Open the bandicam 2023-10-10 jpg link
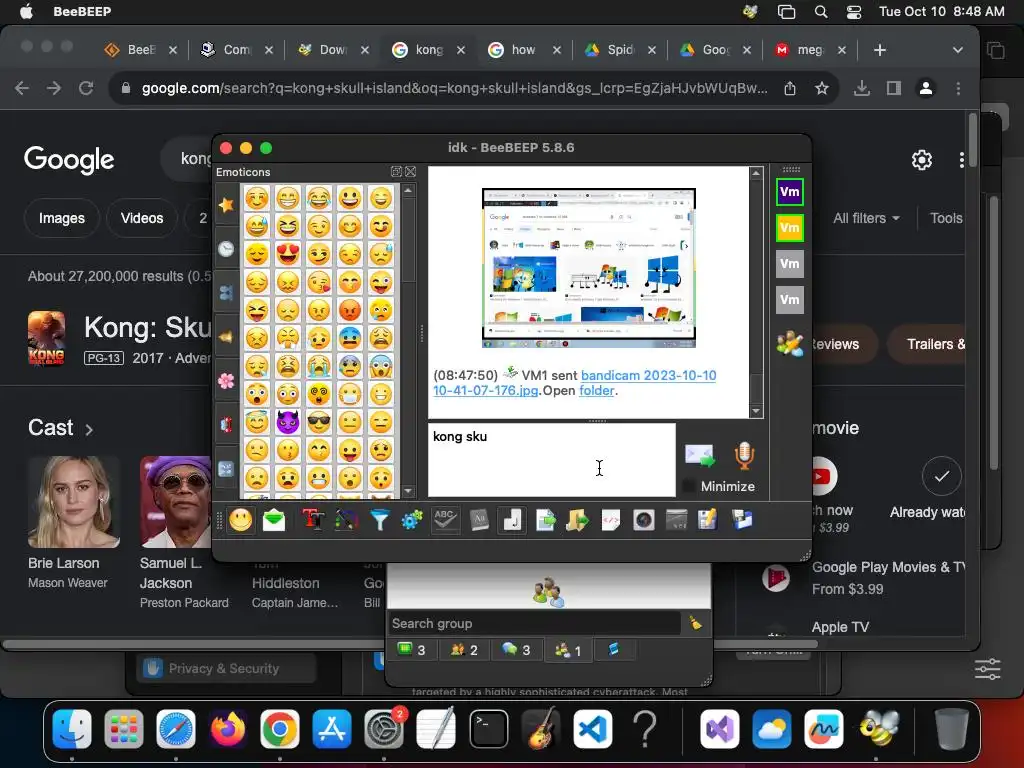The image size is (1024, 768). click(x=575, y=383)
